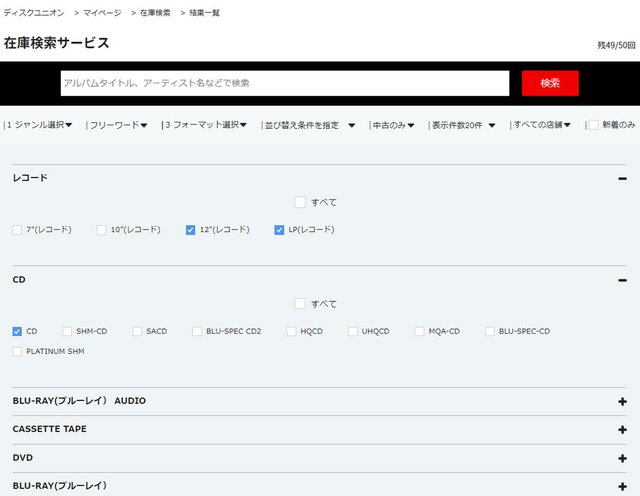Open 並び替え条件を指定 sort dropdown
640x496 pixels.
point(308,125)
